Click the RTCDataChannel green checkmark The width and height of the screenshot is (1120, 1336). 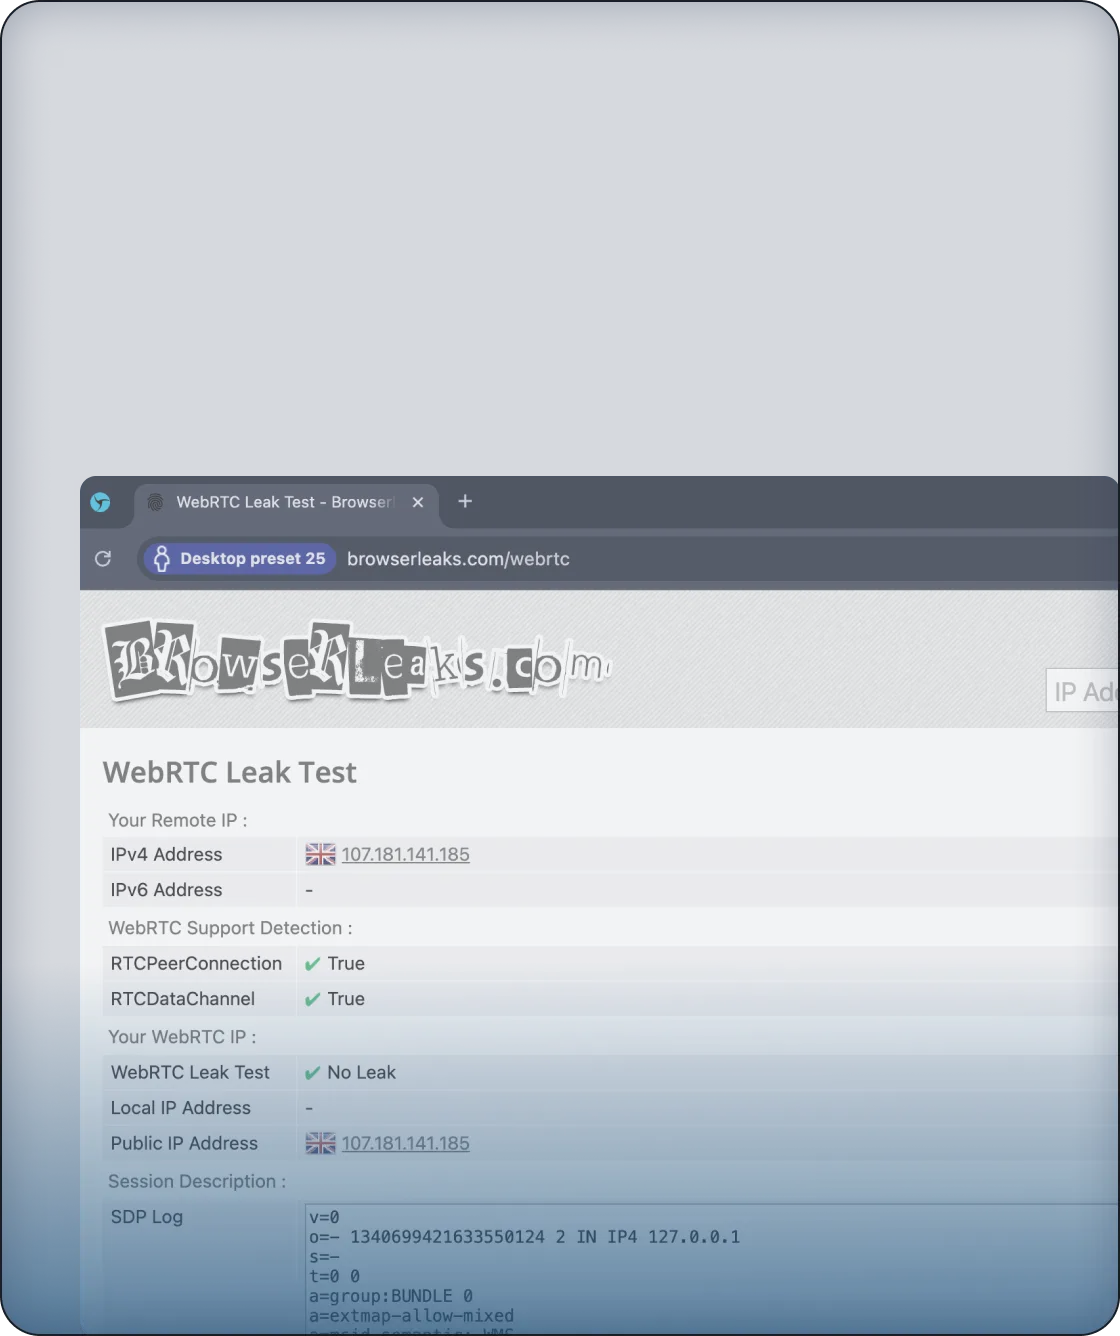pos(312,999)
